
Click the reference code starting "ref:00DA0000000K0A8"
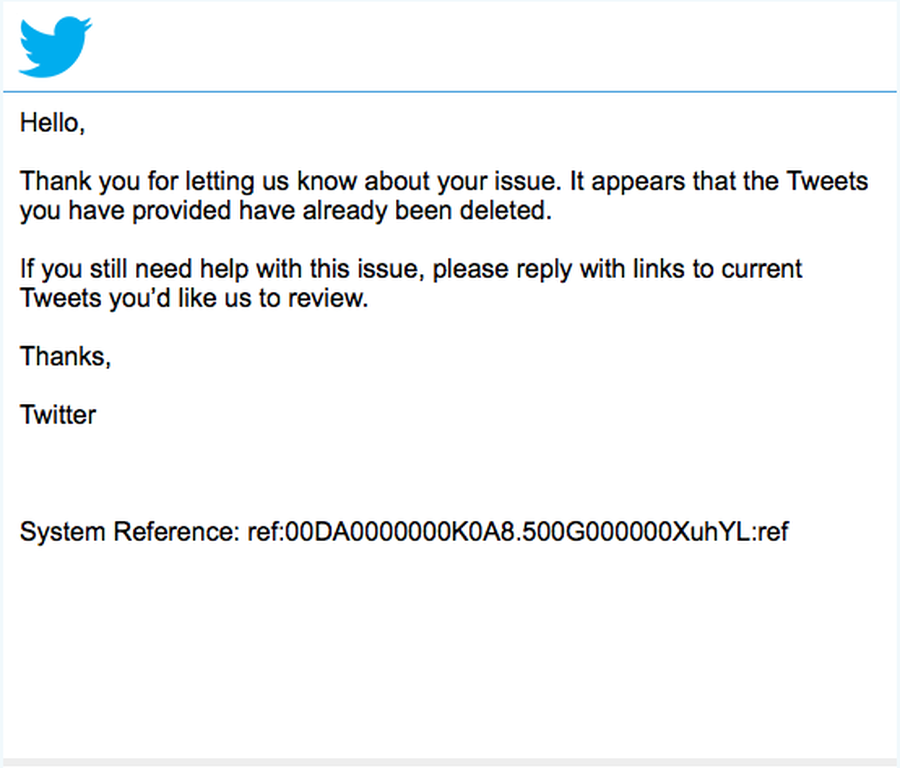[518, 532]
